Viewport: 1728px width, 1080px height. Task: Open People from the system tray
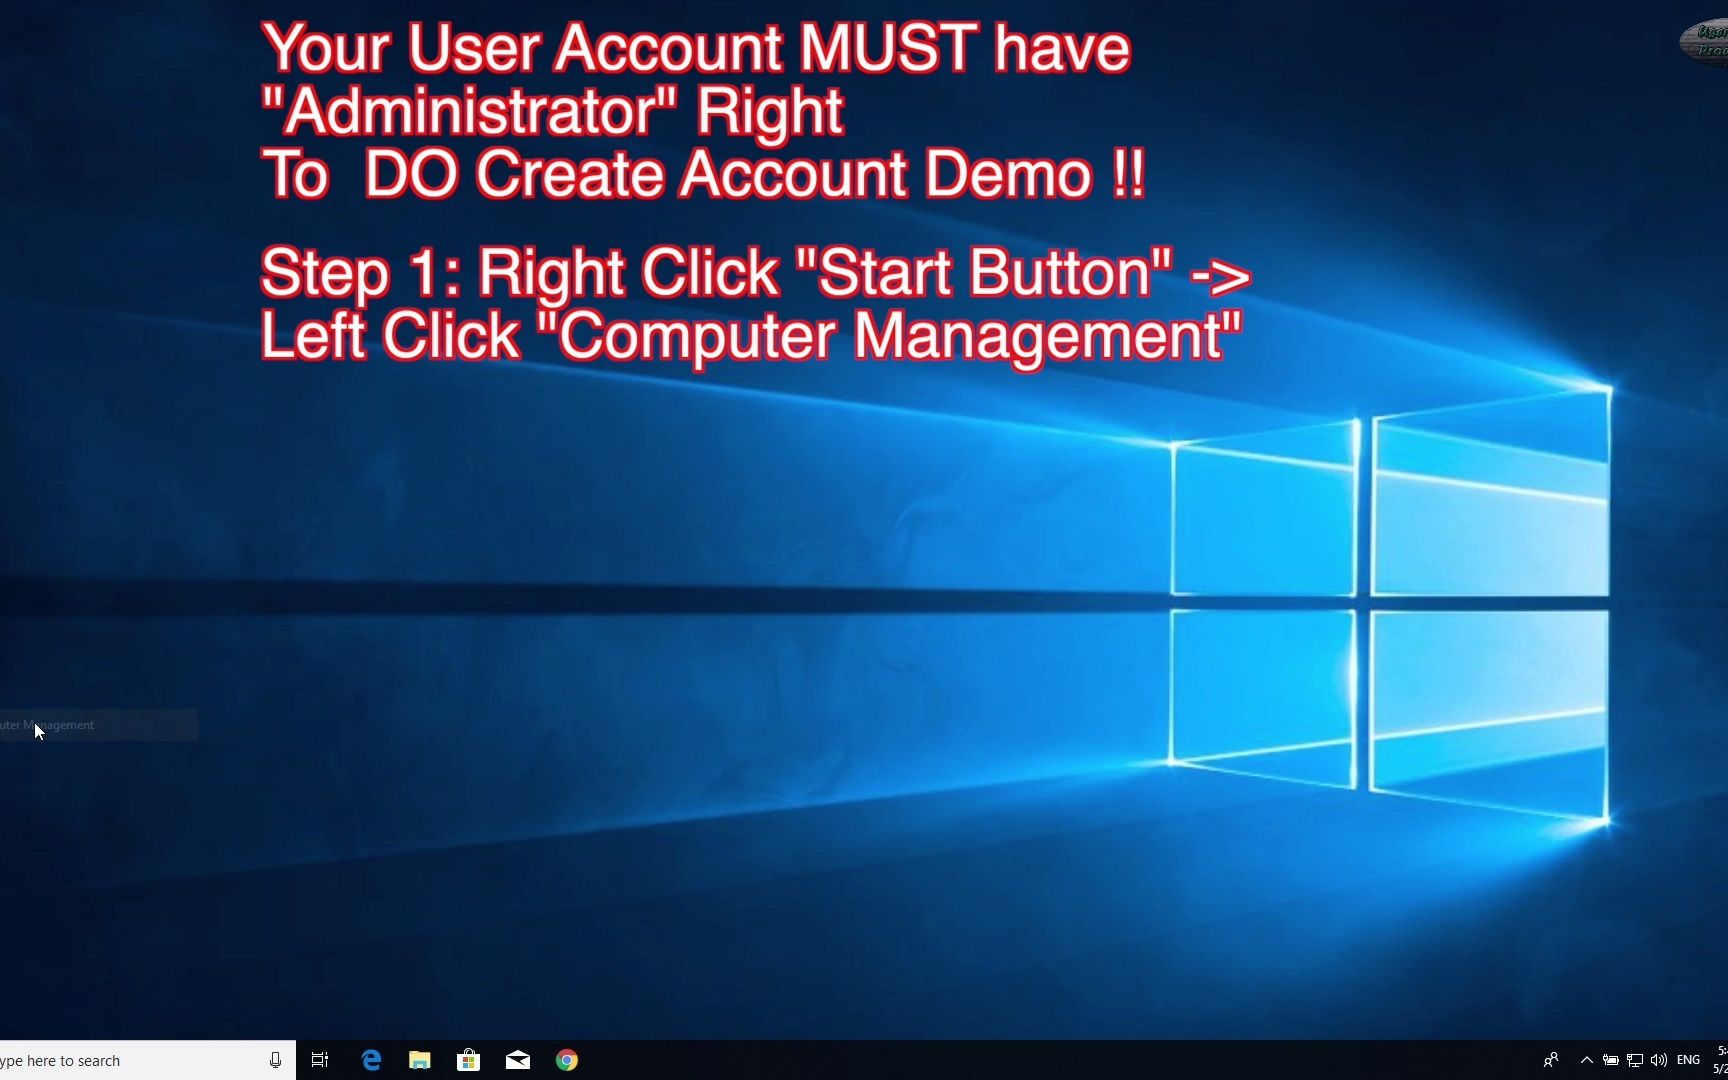[x=1551, y=1060]
